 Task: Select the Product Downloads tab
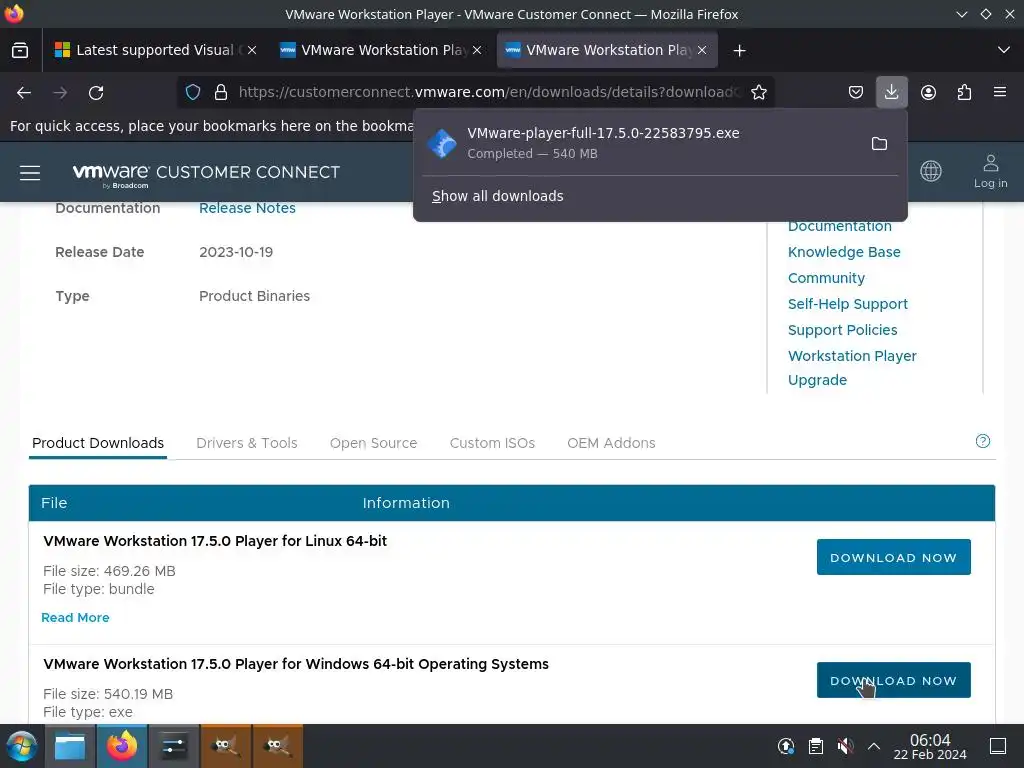pos(98,443)
